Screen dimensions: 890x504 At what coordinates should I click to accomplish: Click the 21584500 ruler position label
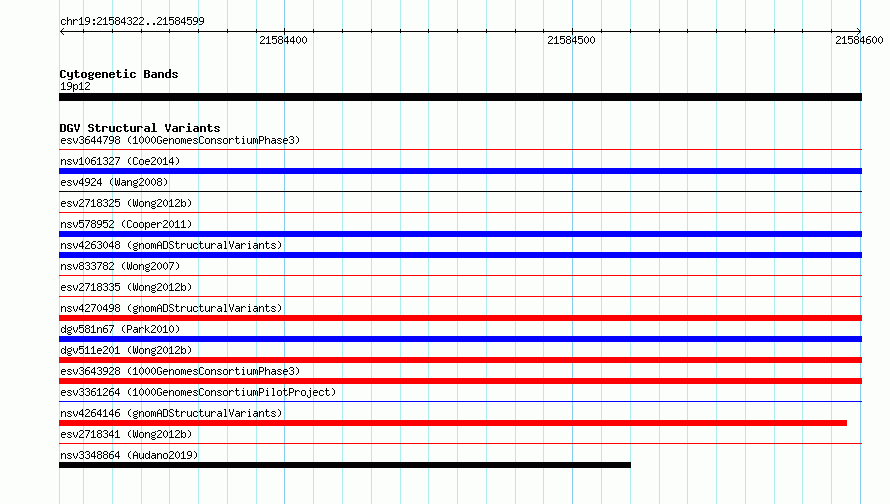click(571, 40)
